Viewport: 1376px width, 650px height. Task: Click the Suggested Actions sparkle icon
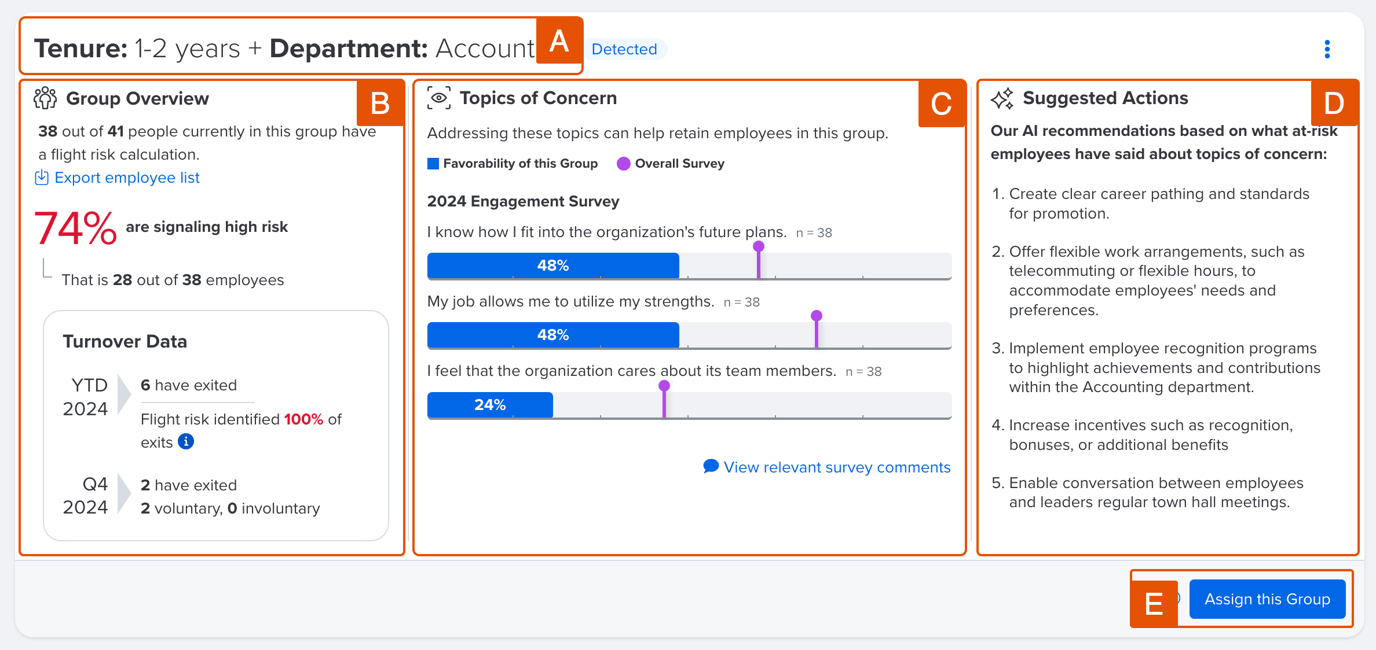point(1002,98)
